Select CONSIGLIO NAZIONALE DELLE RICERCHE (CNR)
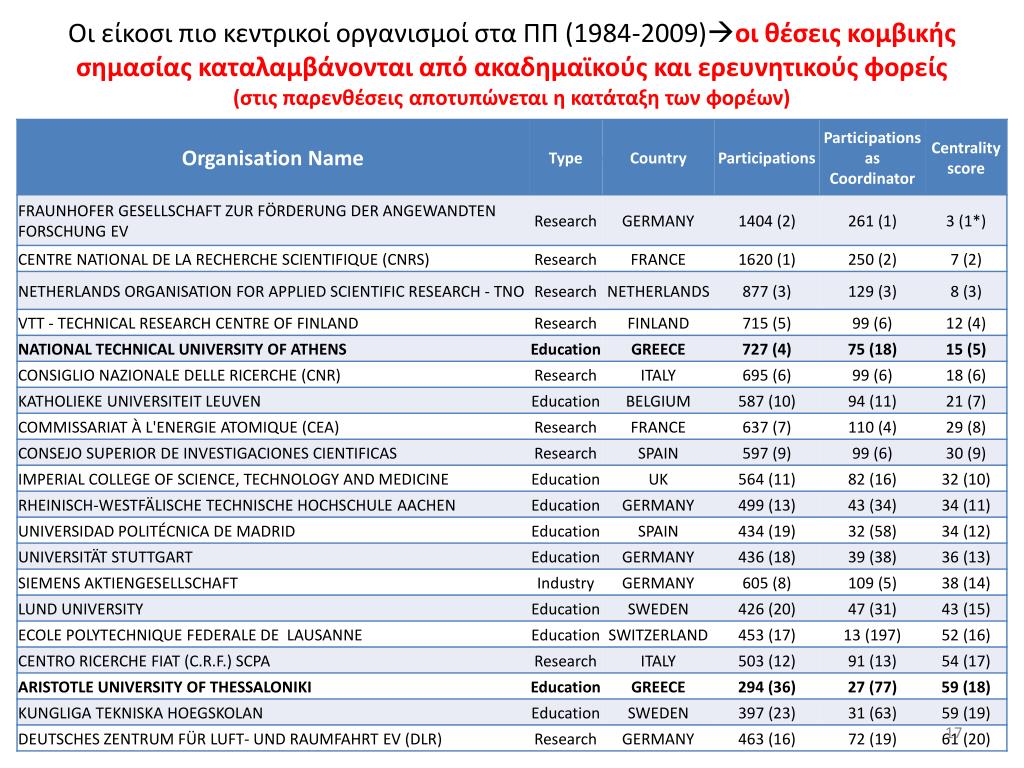Image resolution: width=1024 pixels, height=768 pixels. (180, 376)
